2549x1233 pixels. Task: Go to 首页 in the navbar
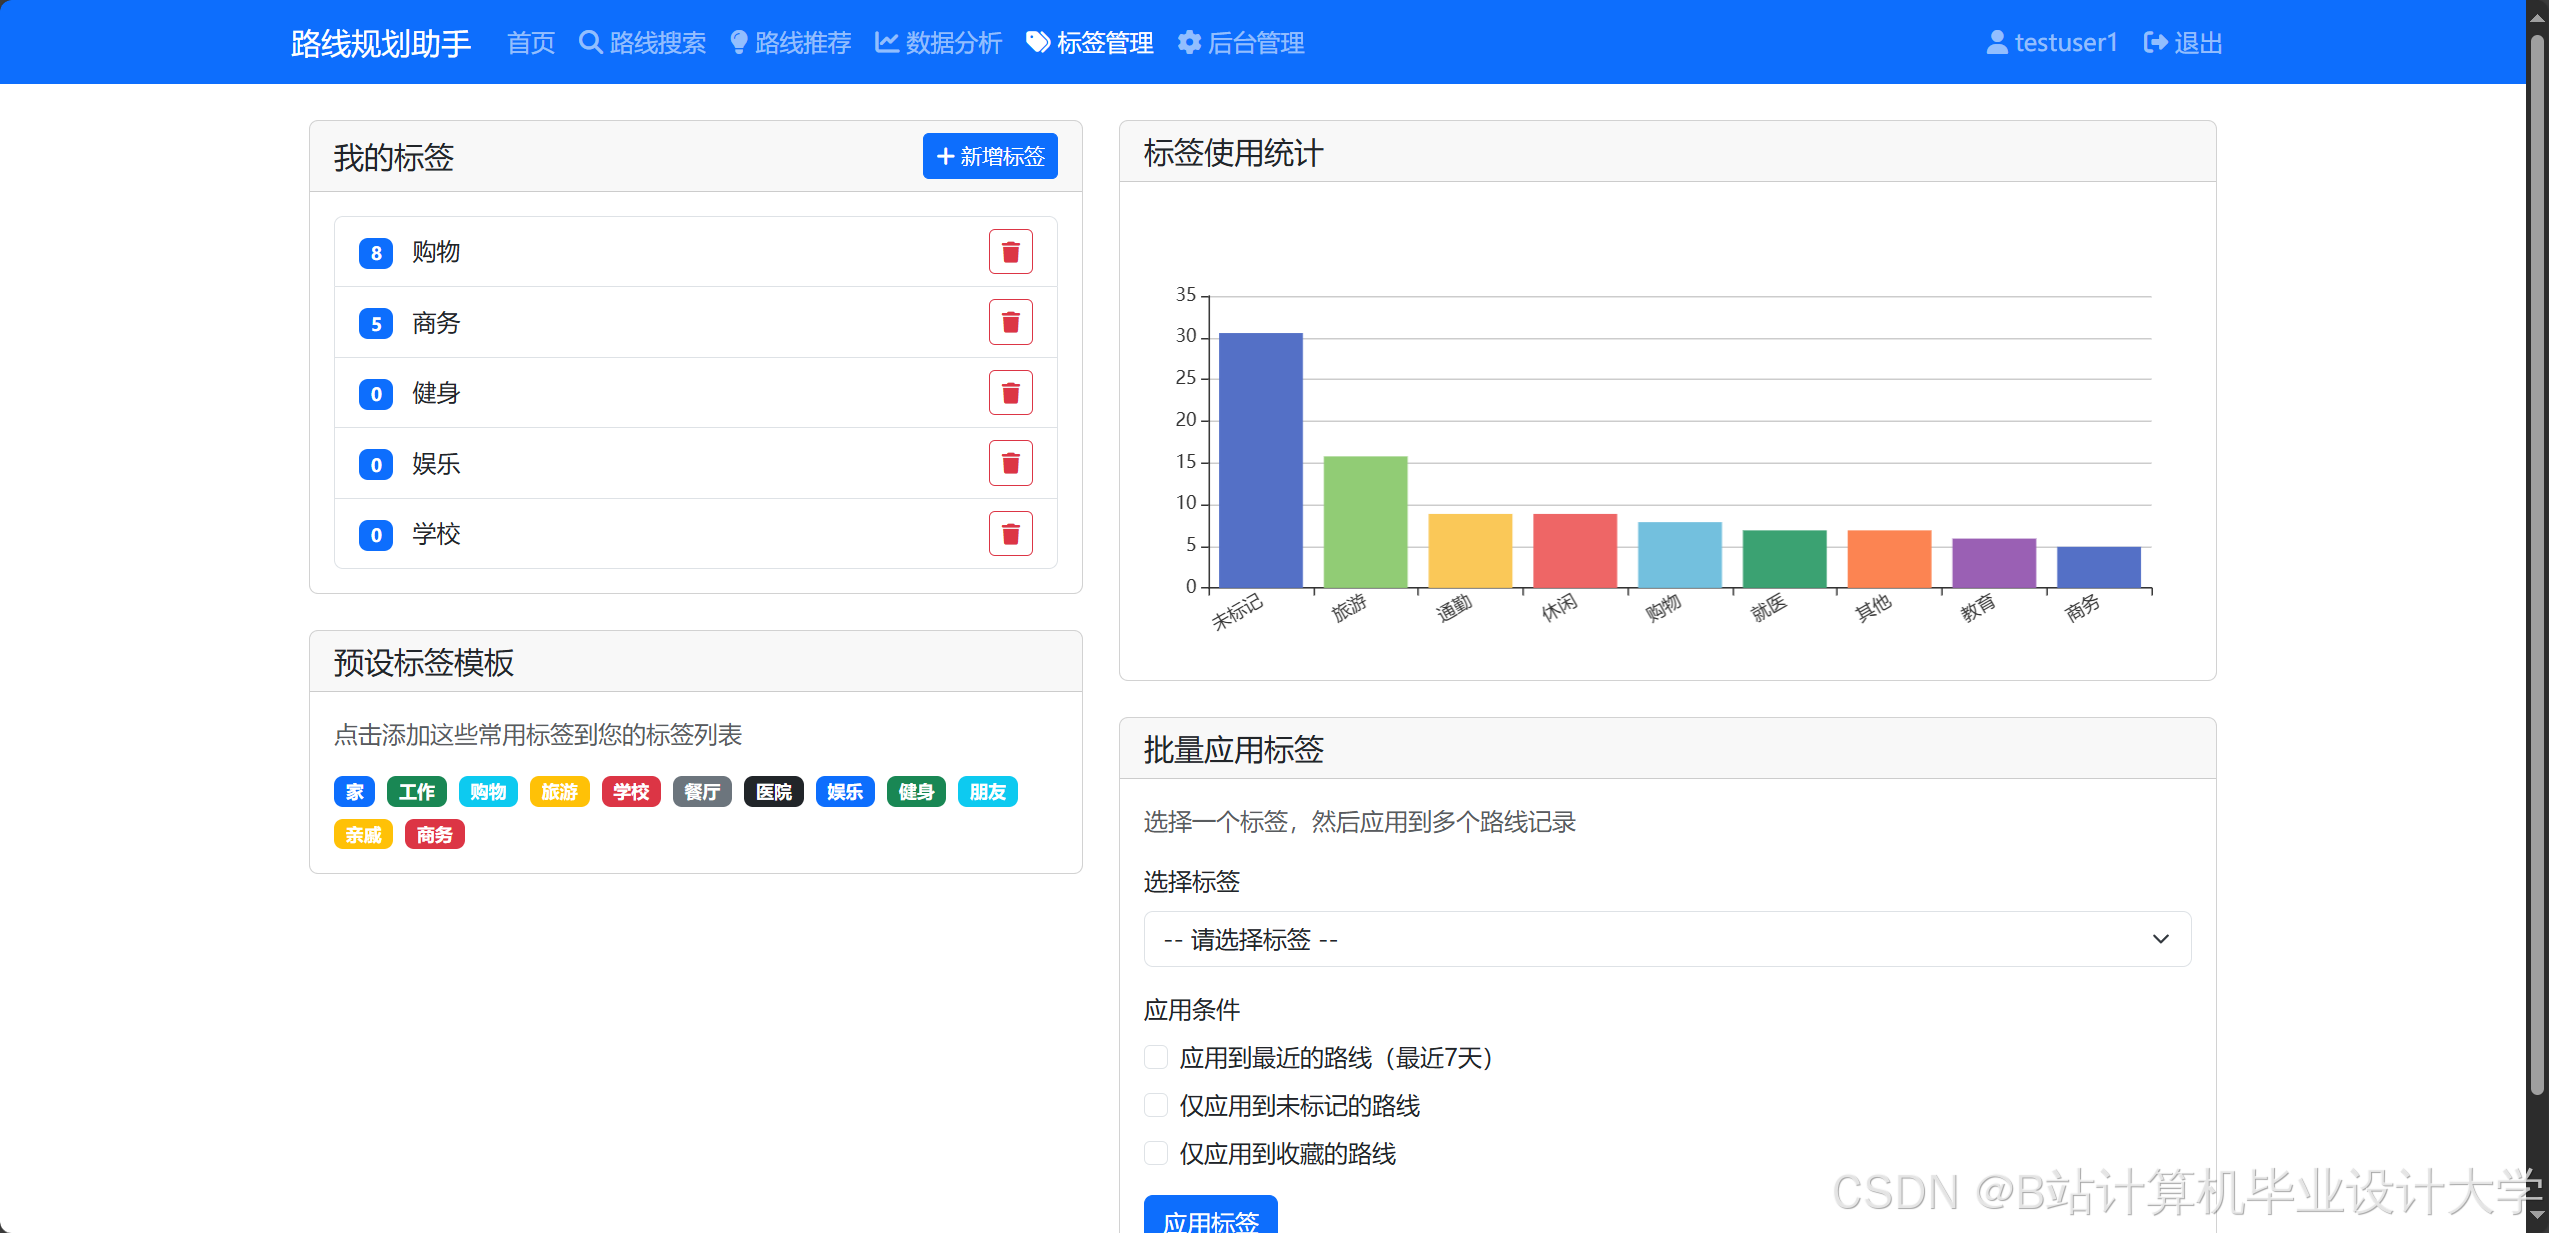[530, 42]
